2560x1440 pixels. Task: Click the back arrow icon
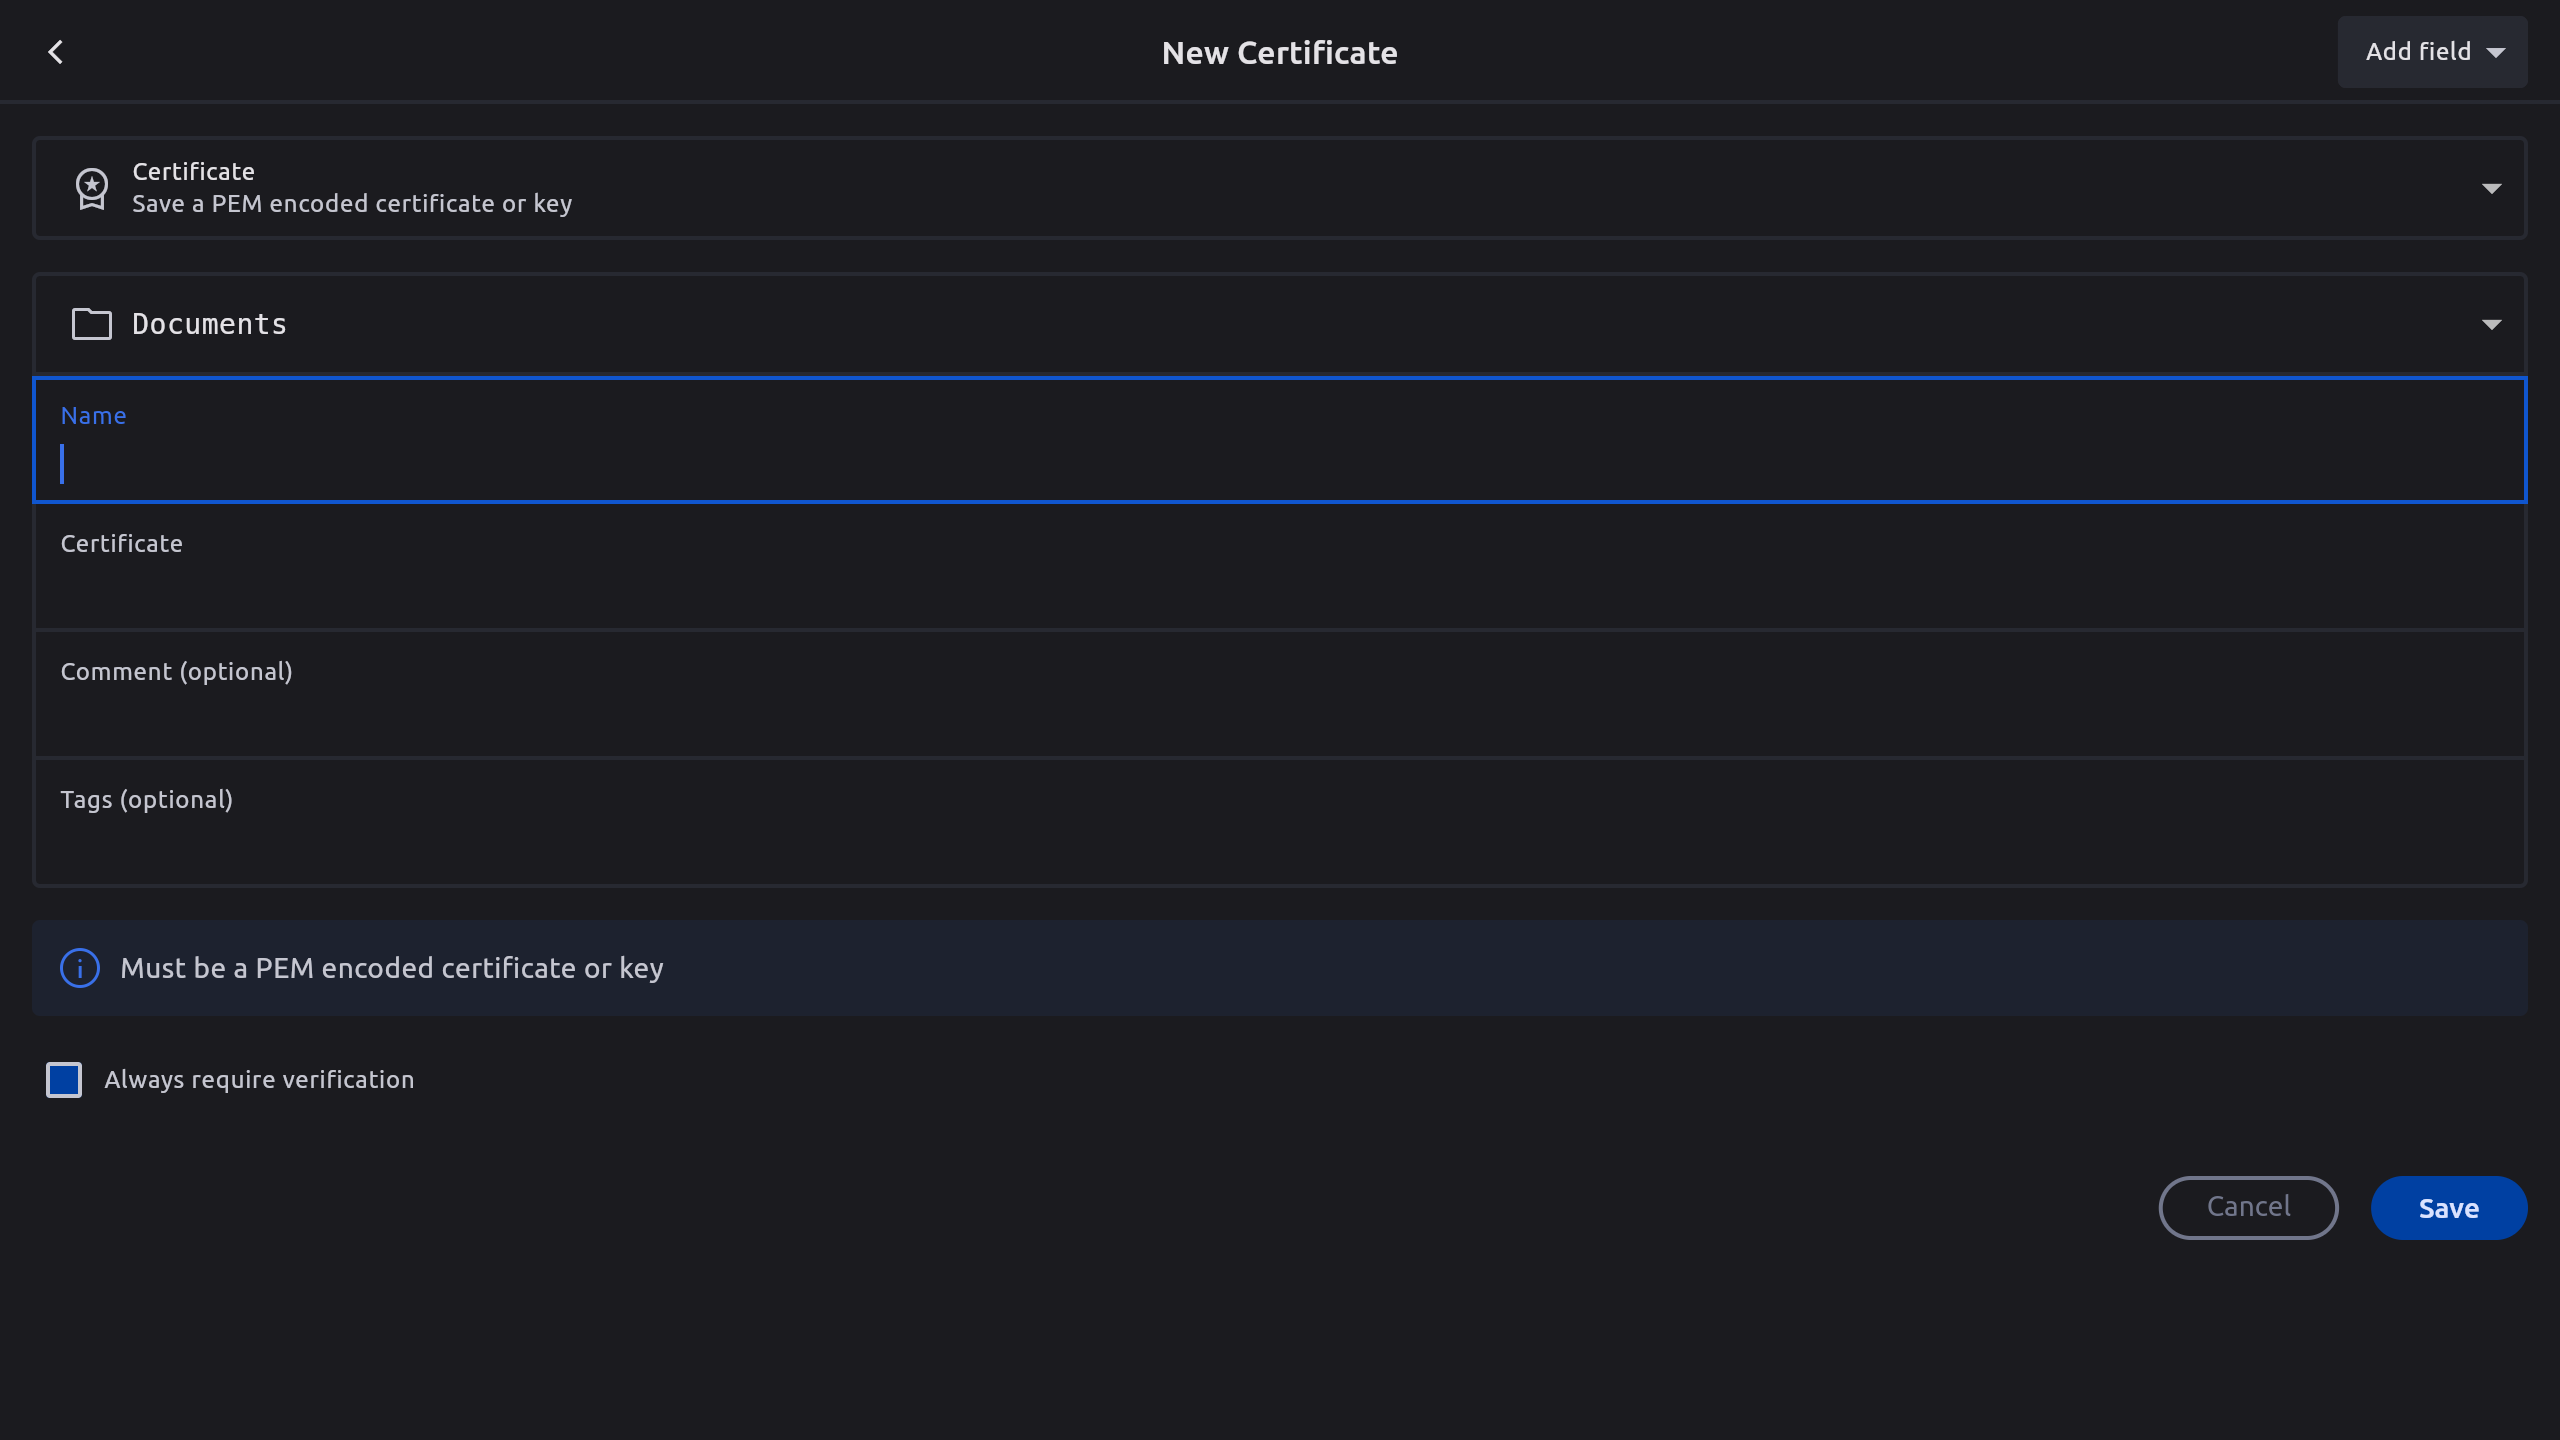pyautogui.click(x=56, y=52)
